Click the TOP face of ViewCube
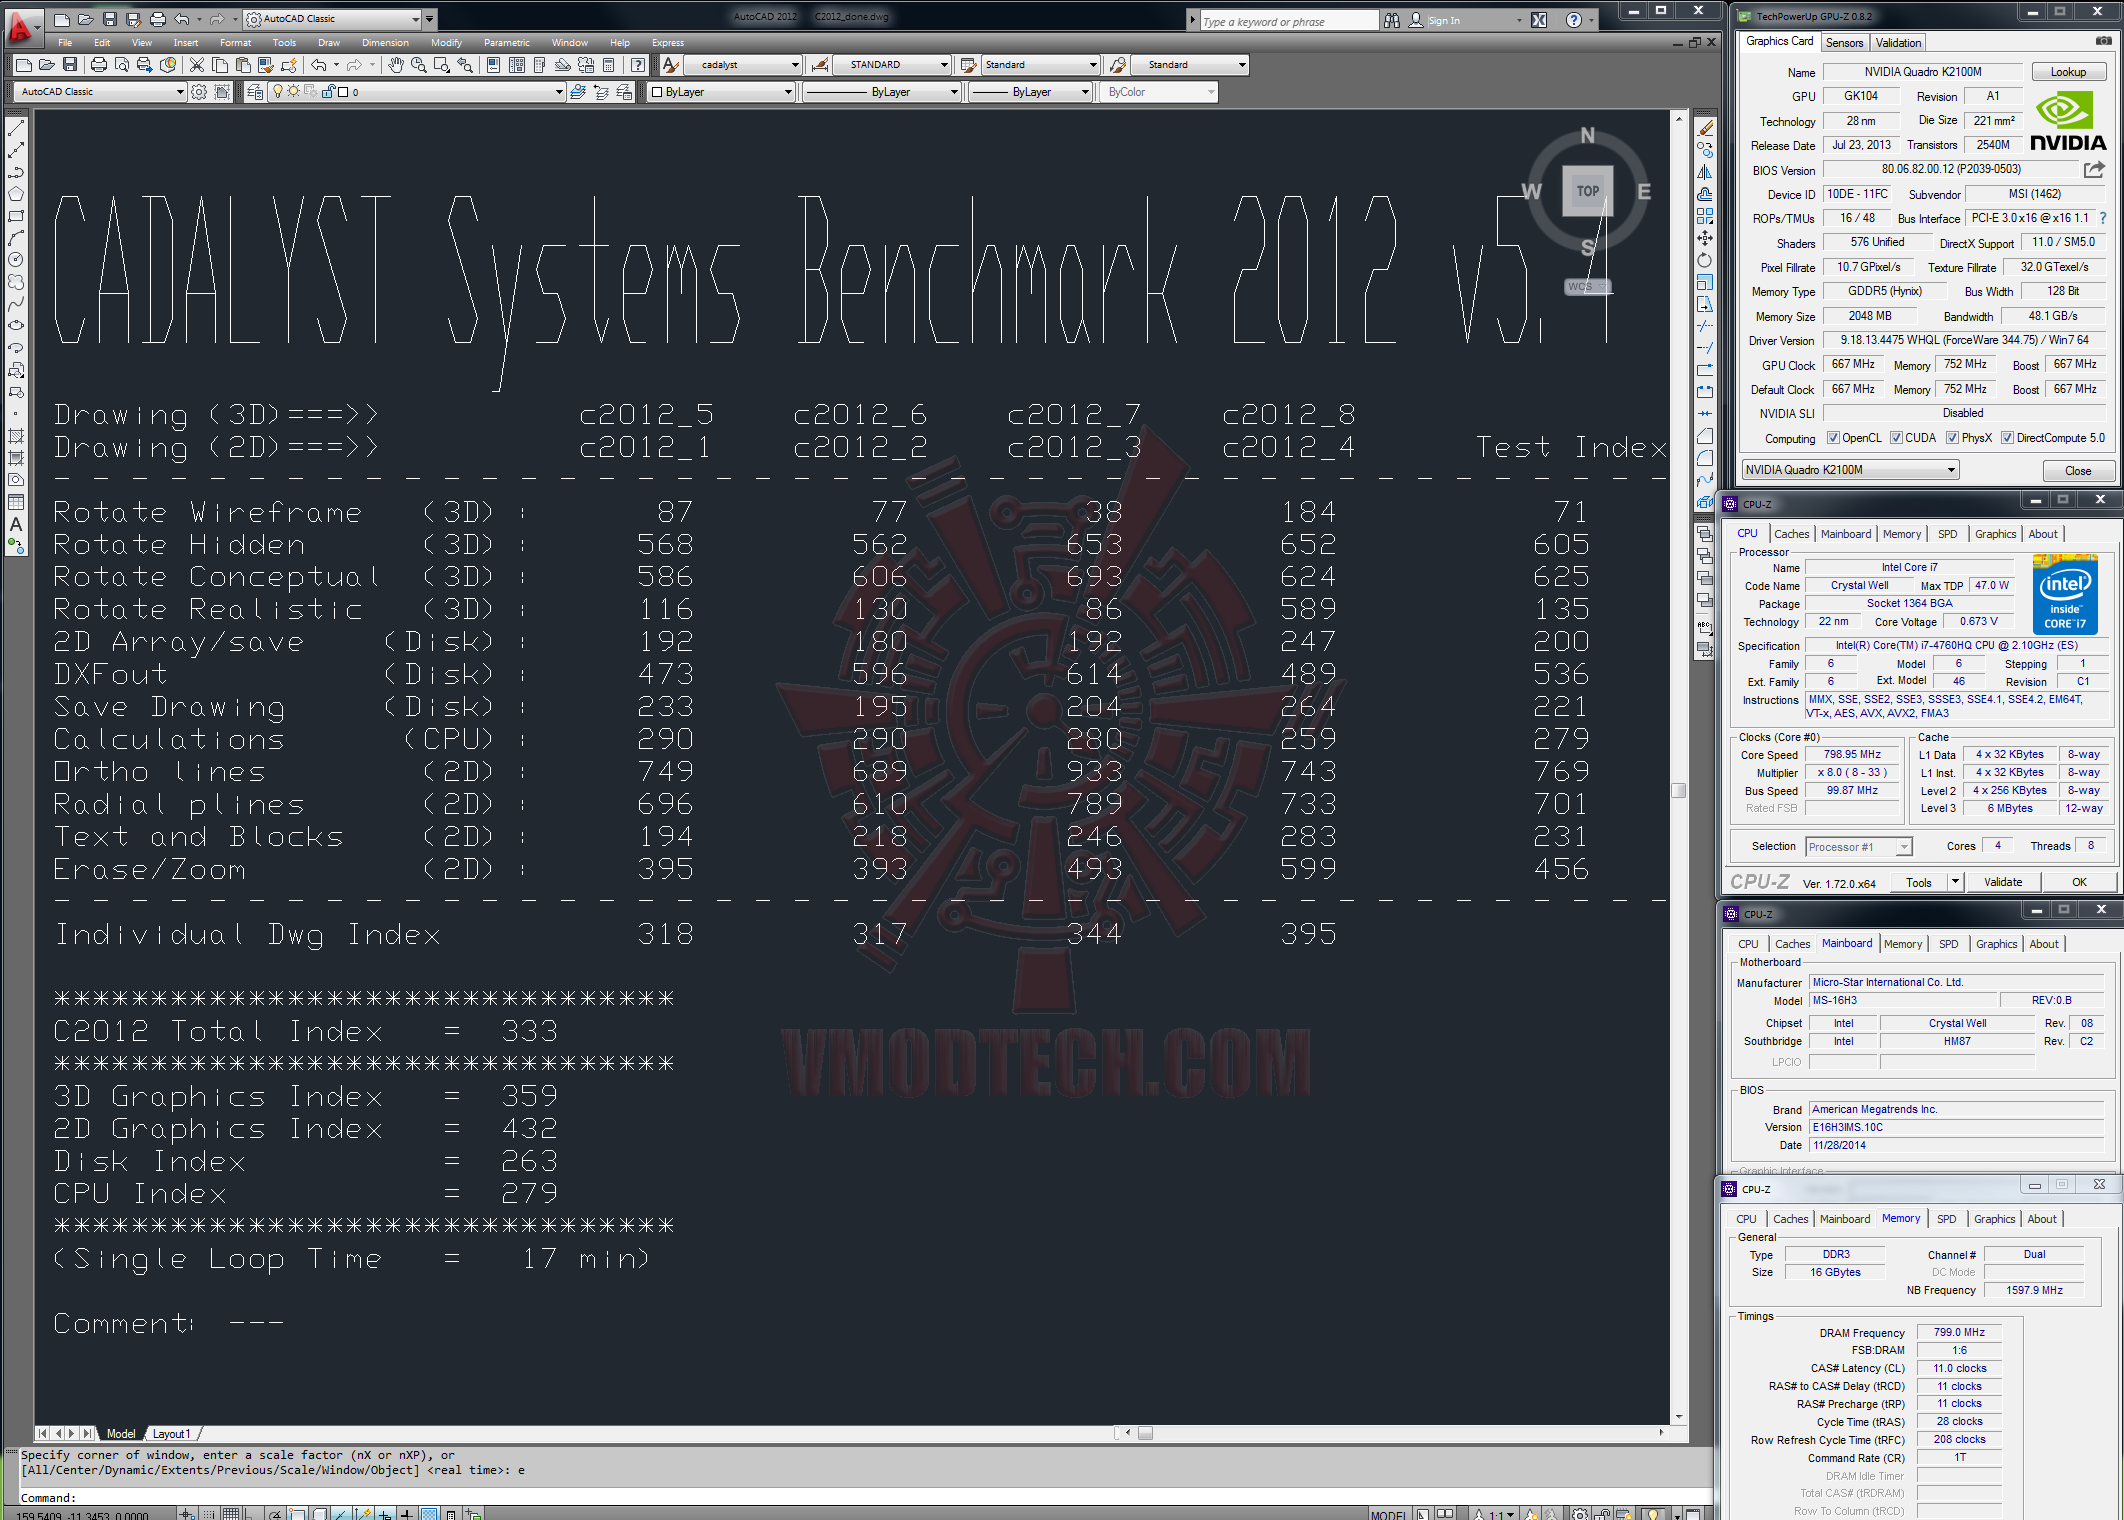This screenshot has height=1520, width=2124. click(x=1587, y=191)
